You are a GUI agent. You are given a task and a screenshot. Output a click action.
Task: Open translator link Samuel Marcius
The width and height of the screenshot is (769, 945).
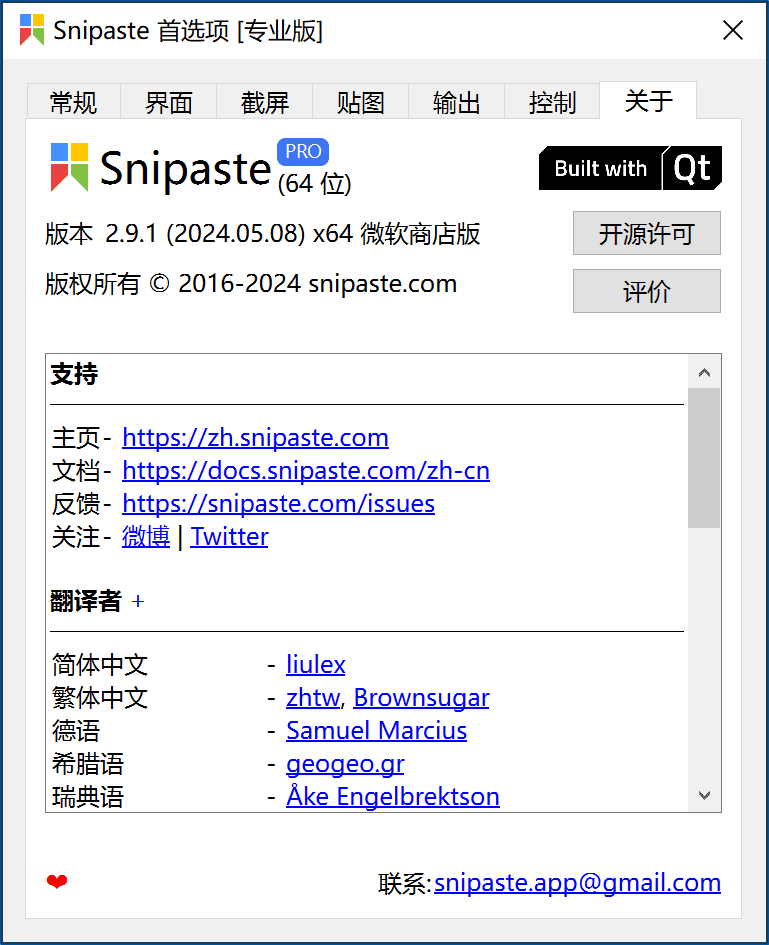(x=377, y=730)
